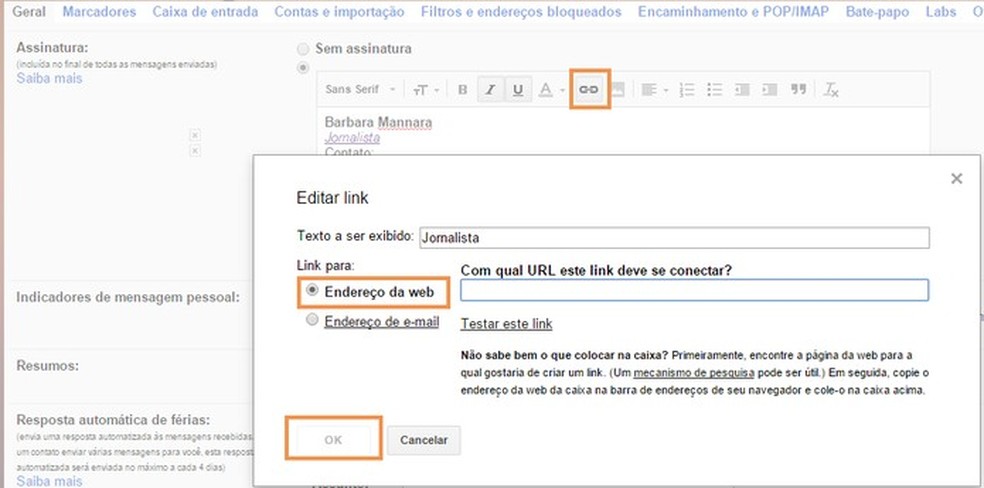Close the Editar link dialog
This screenshot has height=488, width=984.
pyautogui.click(x=956, y=179)
